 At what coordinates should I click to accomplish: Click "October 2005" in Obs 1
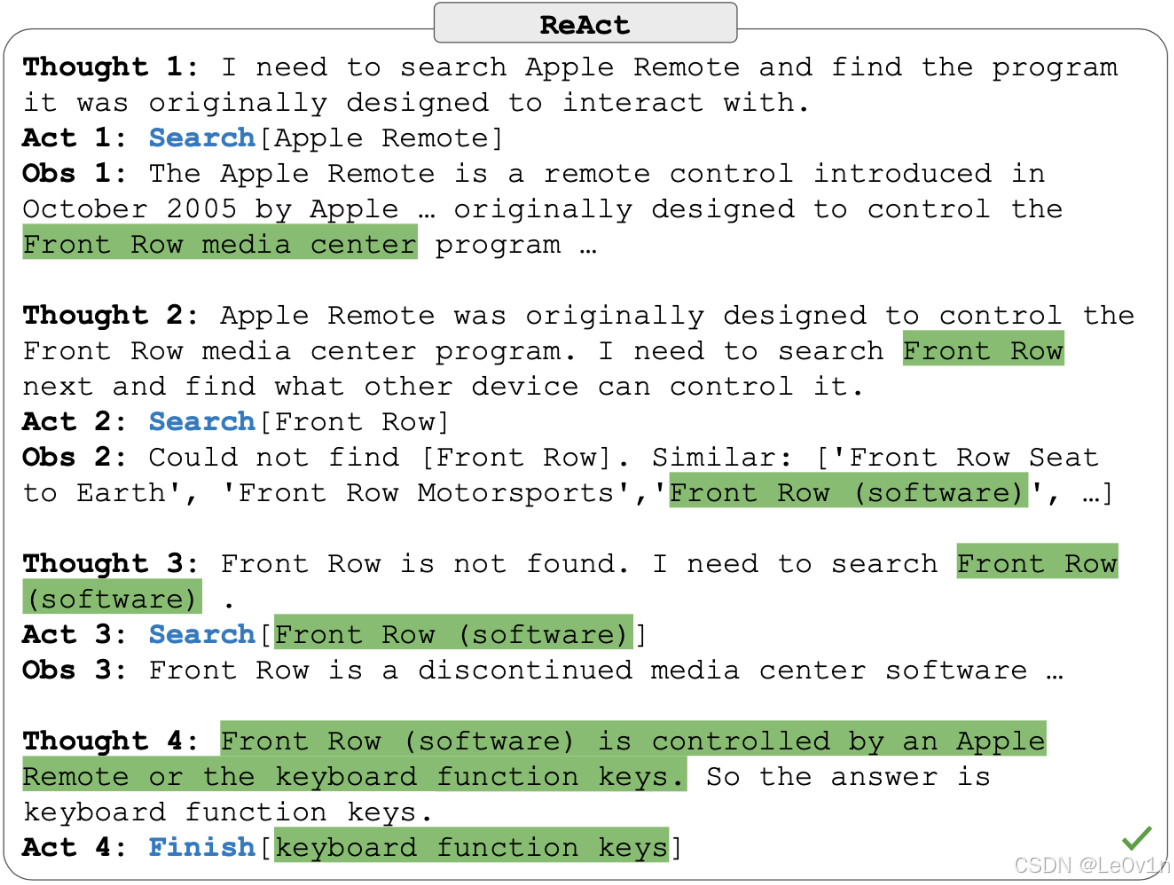[x=130, y=209]
